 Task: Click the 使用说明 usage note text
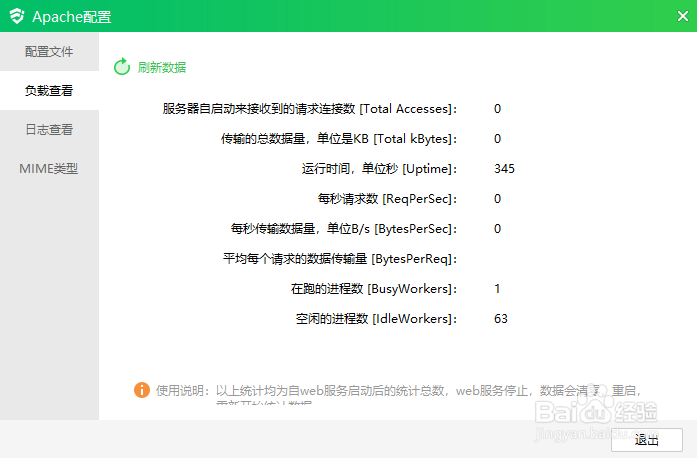(x=398, y=393)
